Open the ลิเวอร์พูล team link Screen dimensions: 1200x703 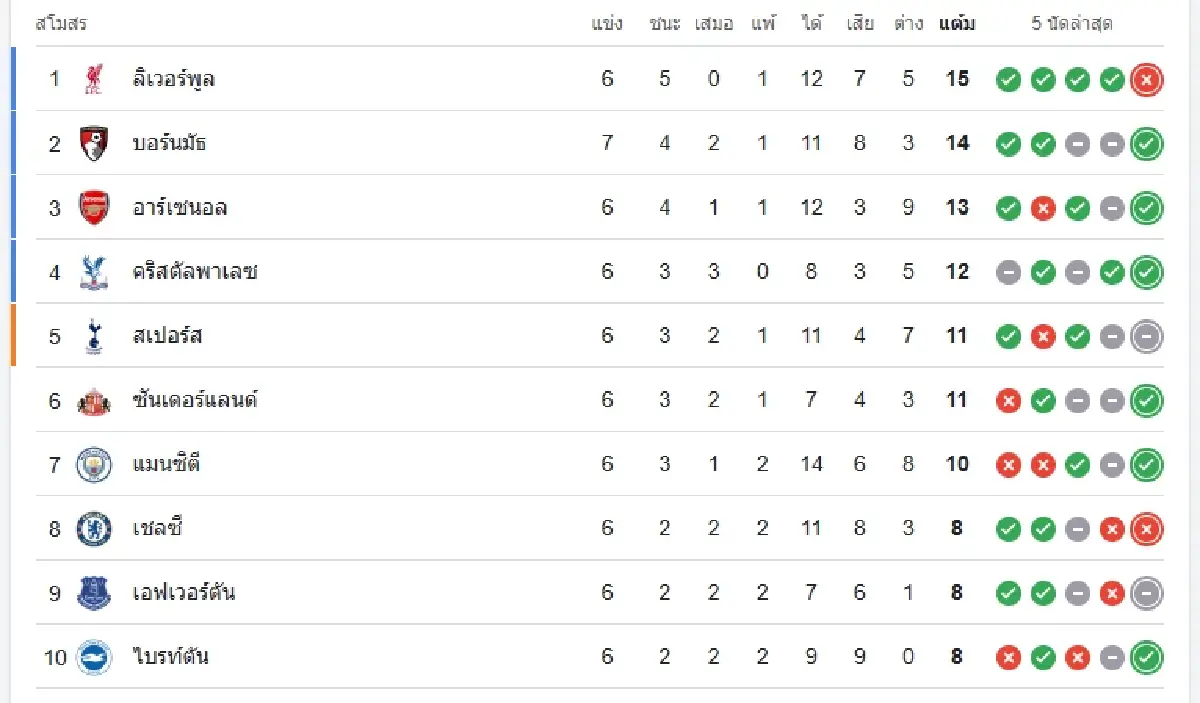174,79
